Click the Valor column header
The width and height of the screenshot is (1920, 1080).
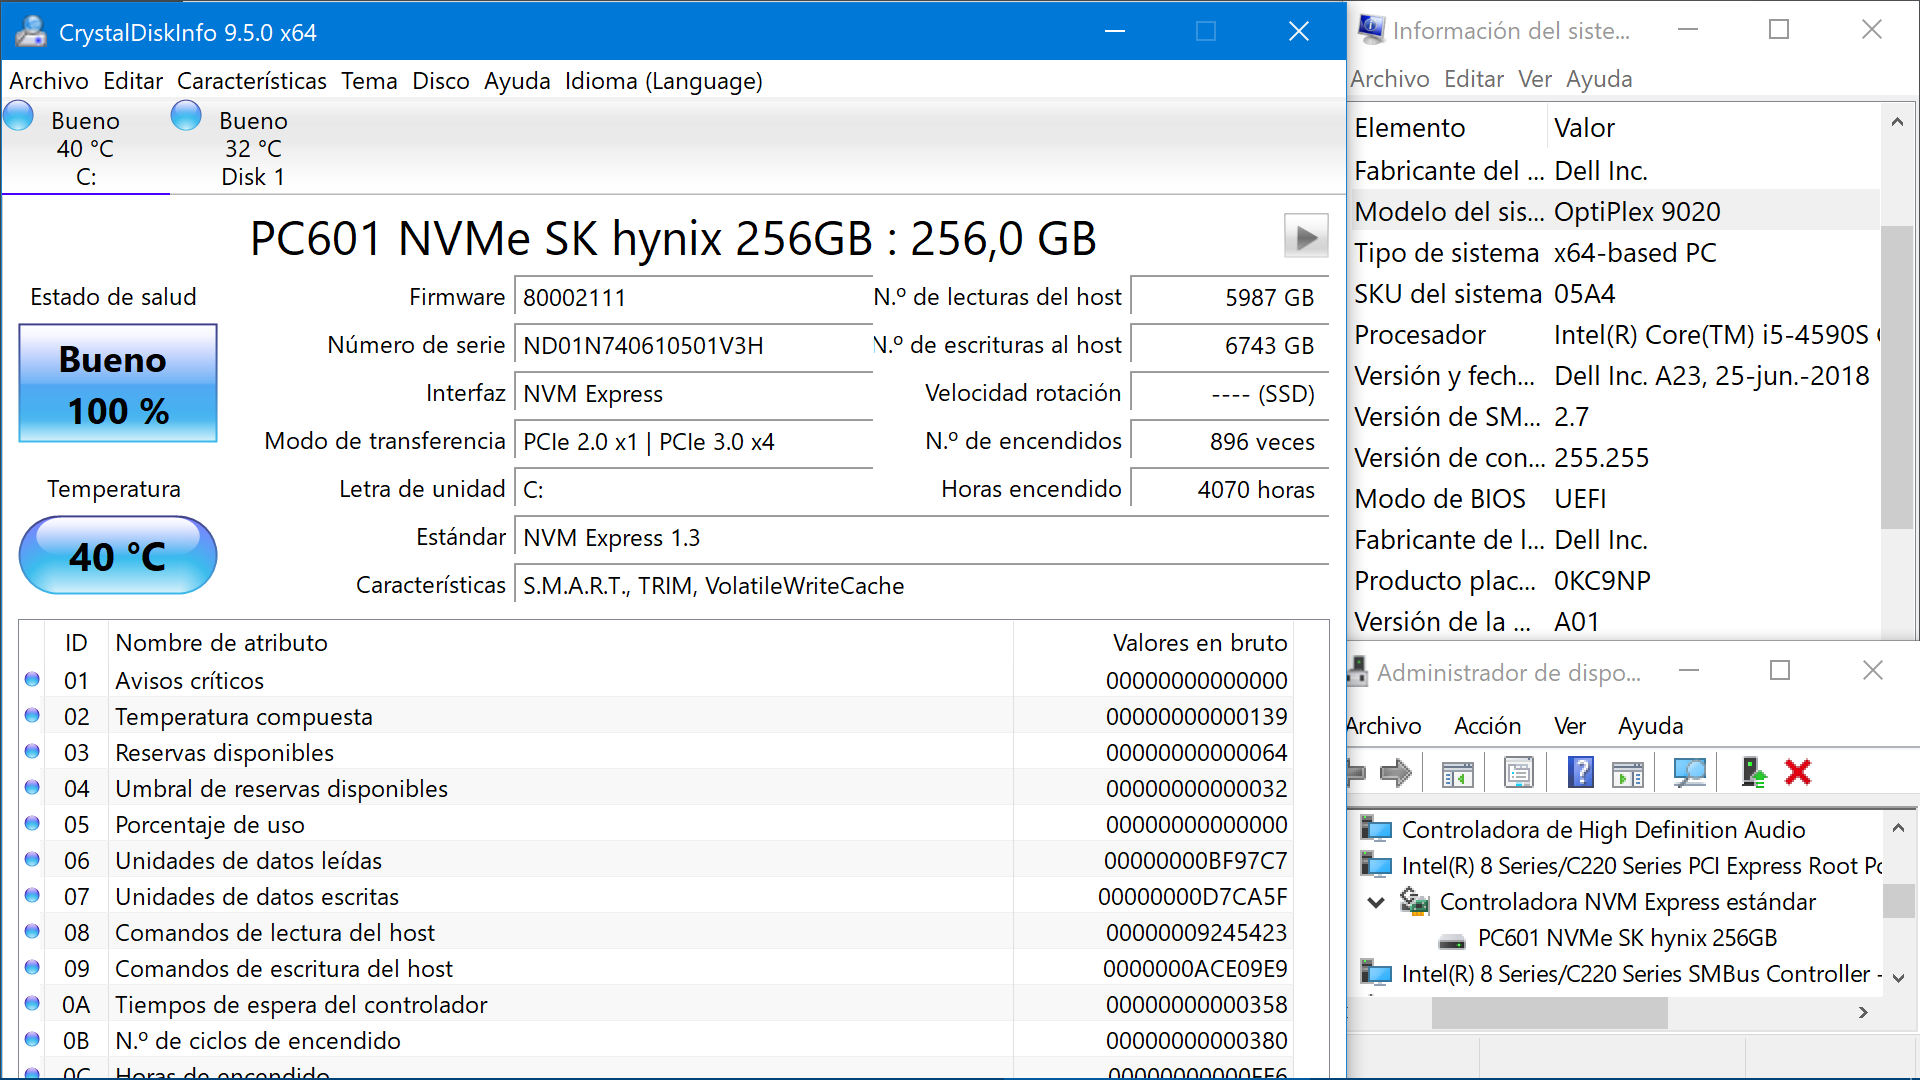tap(1713, 128)
